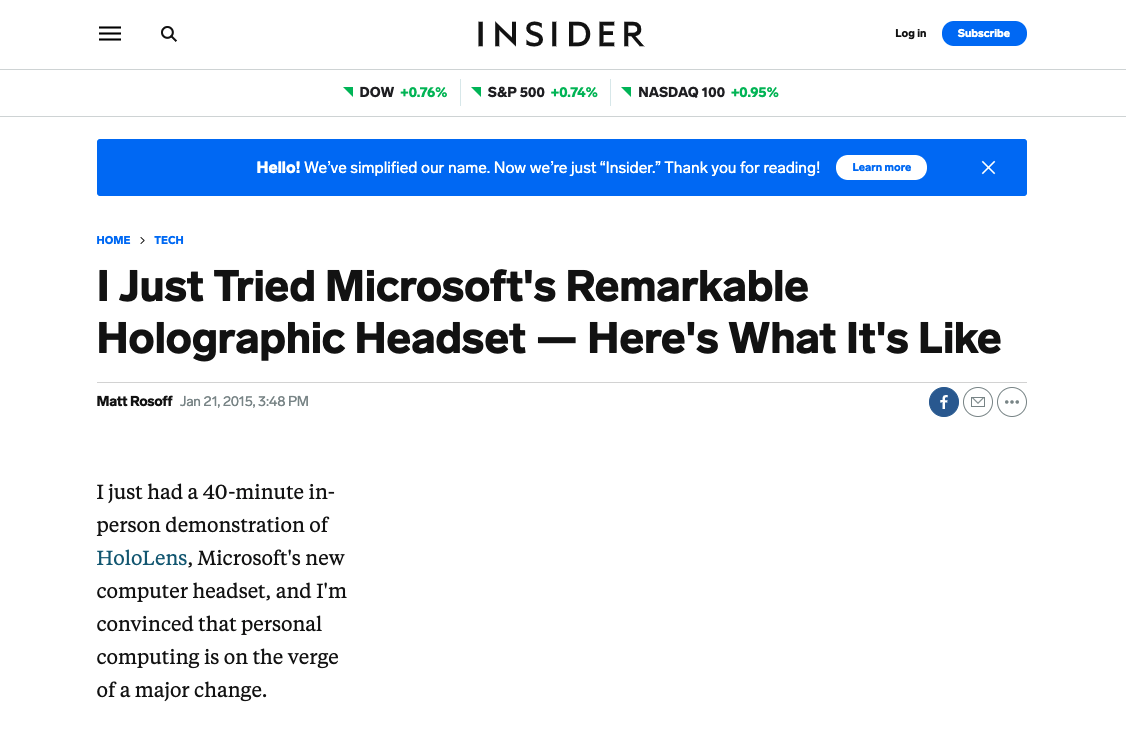Click Learn more in banner
Viewport: 1126px width, 729px height.
[x=881, y=167]
